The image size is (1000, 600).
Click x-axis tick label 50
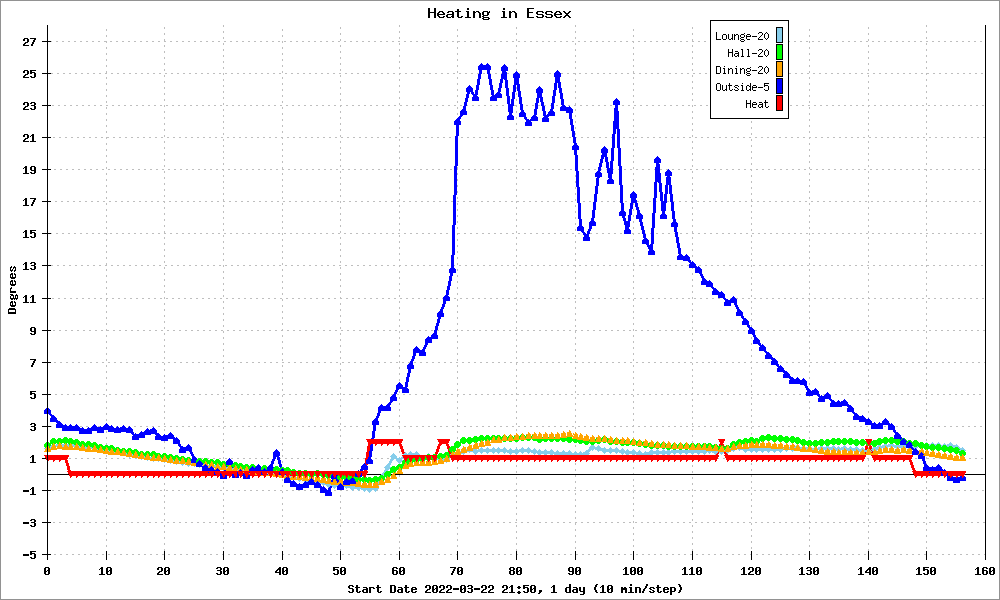point(340,571)
